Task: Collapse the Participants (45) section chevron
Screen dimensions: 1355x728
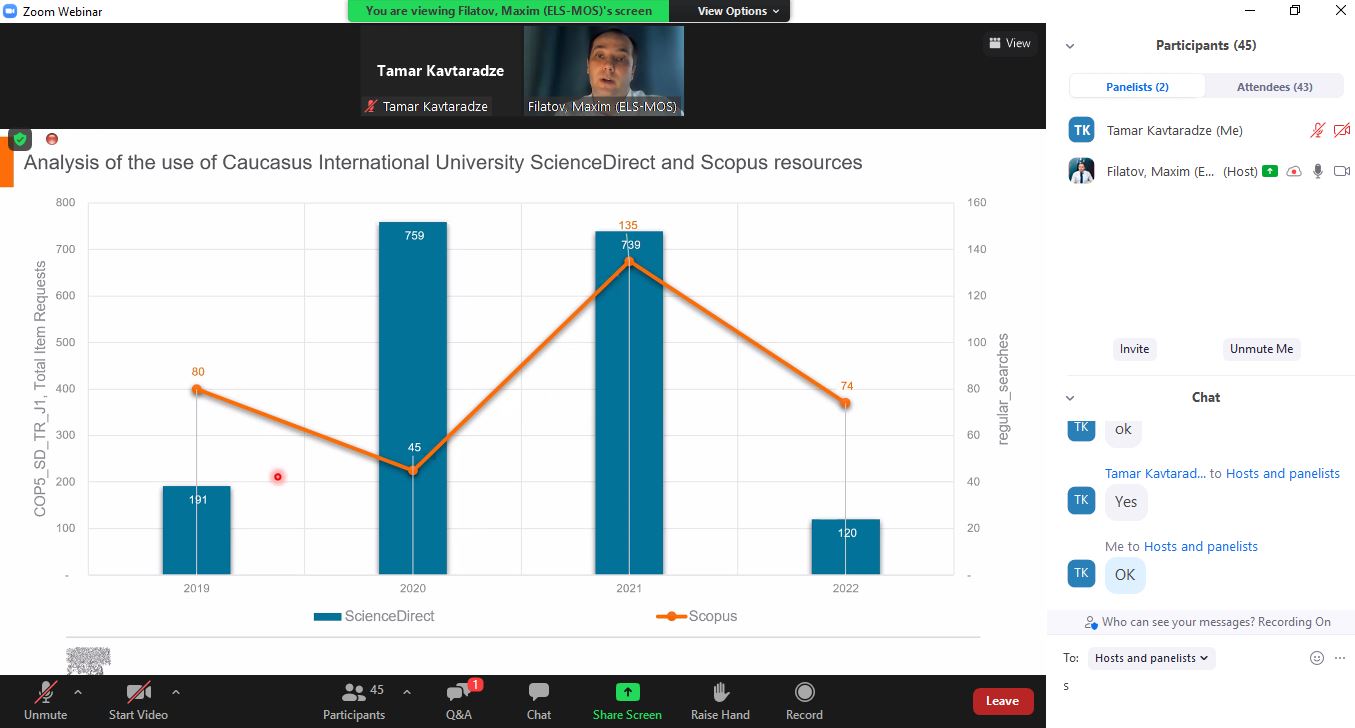Action: point(1070,46)
